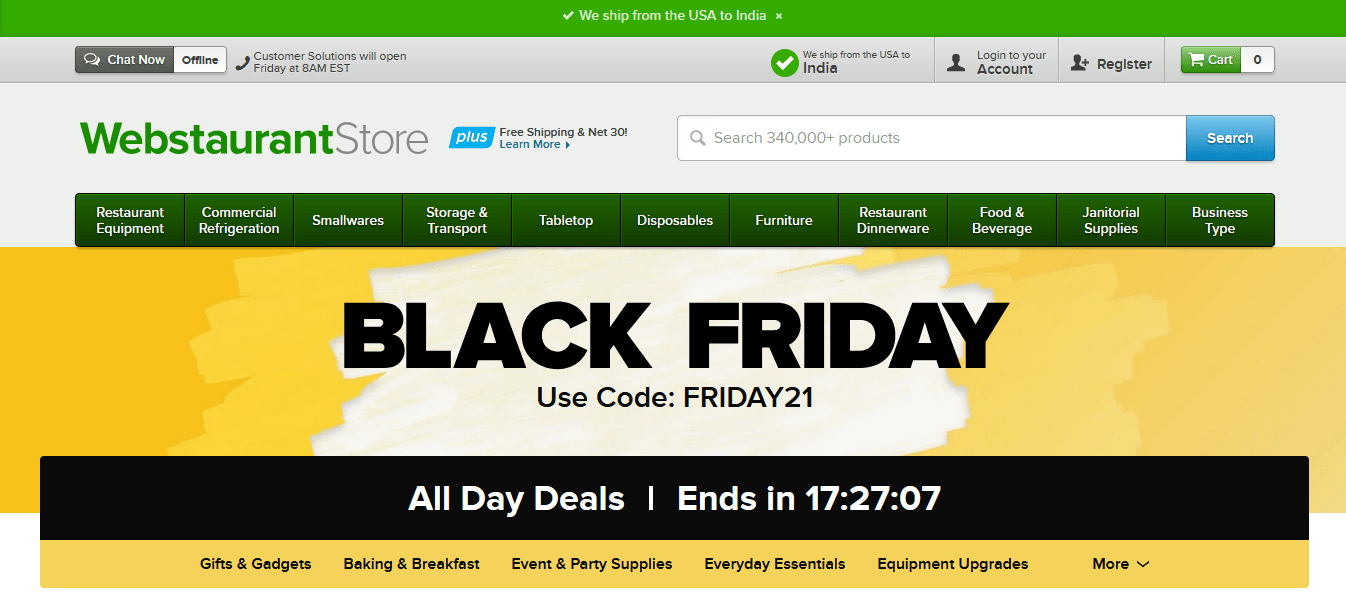Select the Business Type menu
Viewport: 1346px width, 597px height.
[x=1220, y=220]
